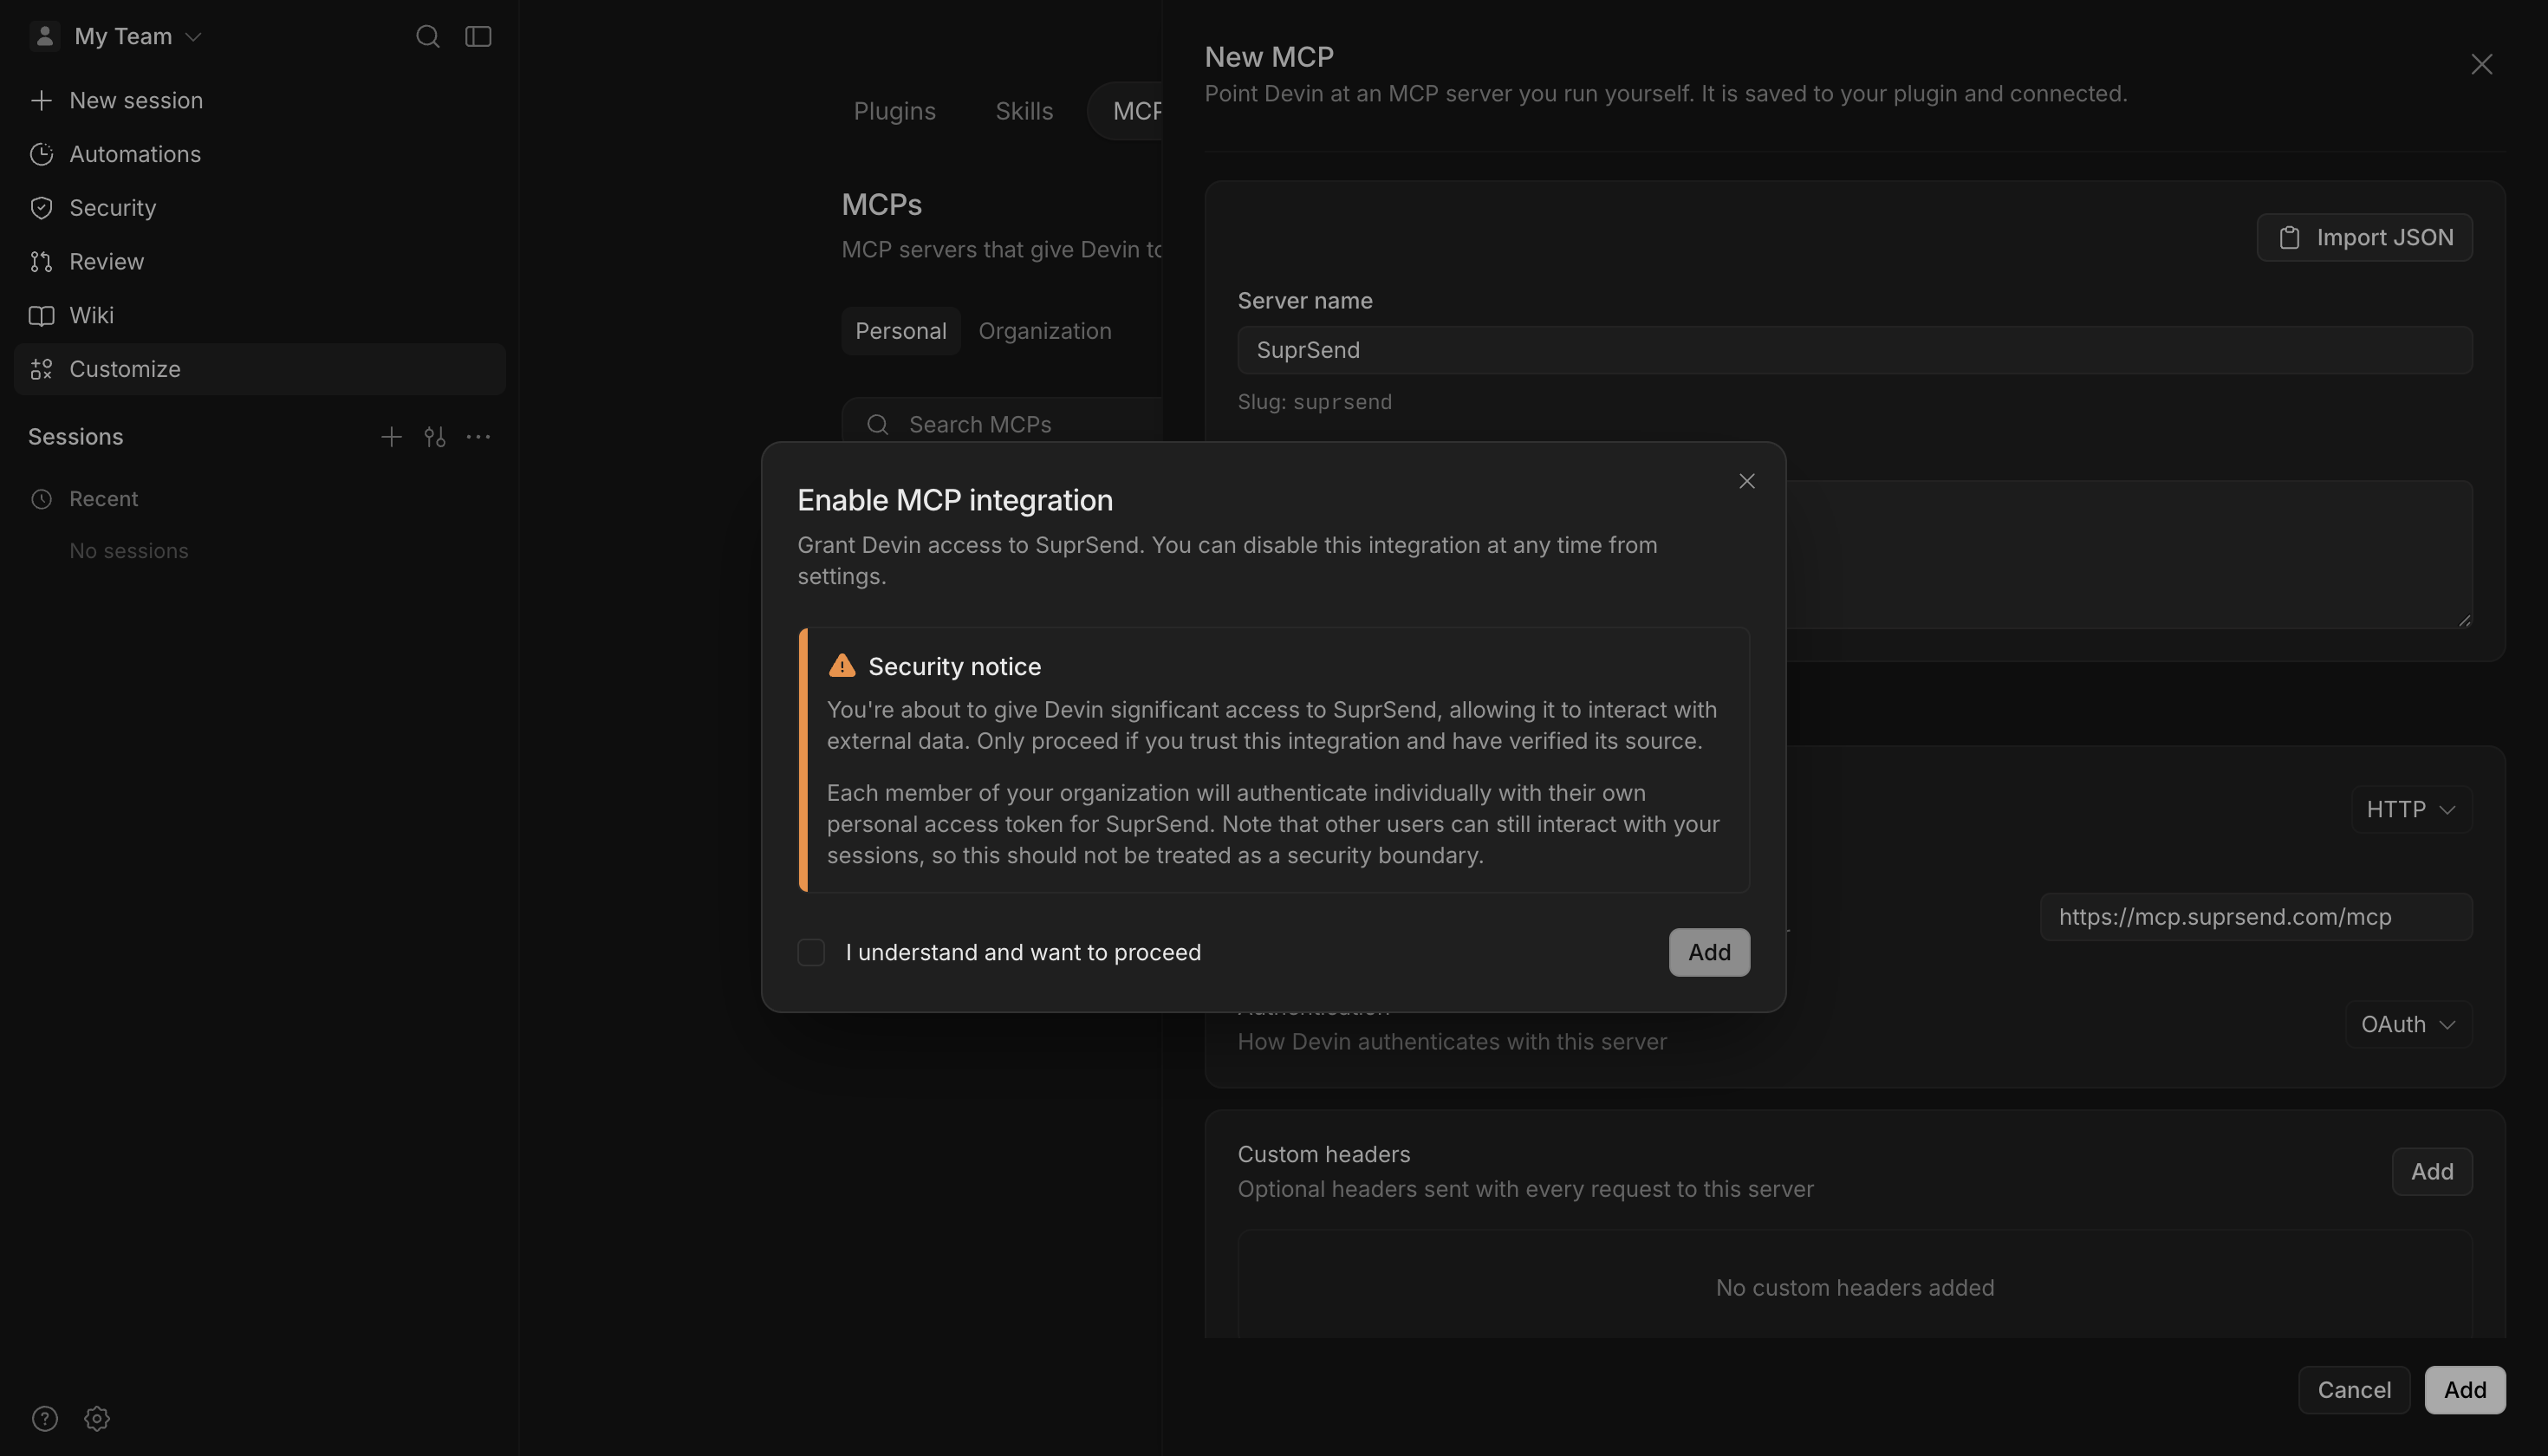Check I understand and want to proceed
This screenshot has height=1456, width=2548.
[x=811, y=952]
